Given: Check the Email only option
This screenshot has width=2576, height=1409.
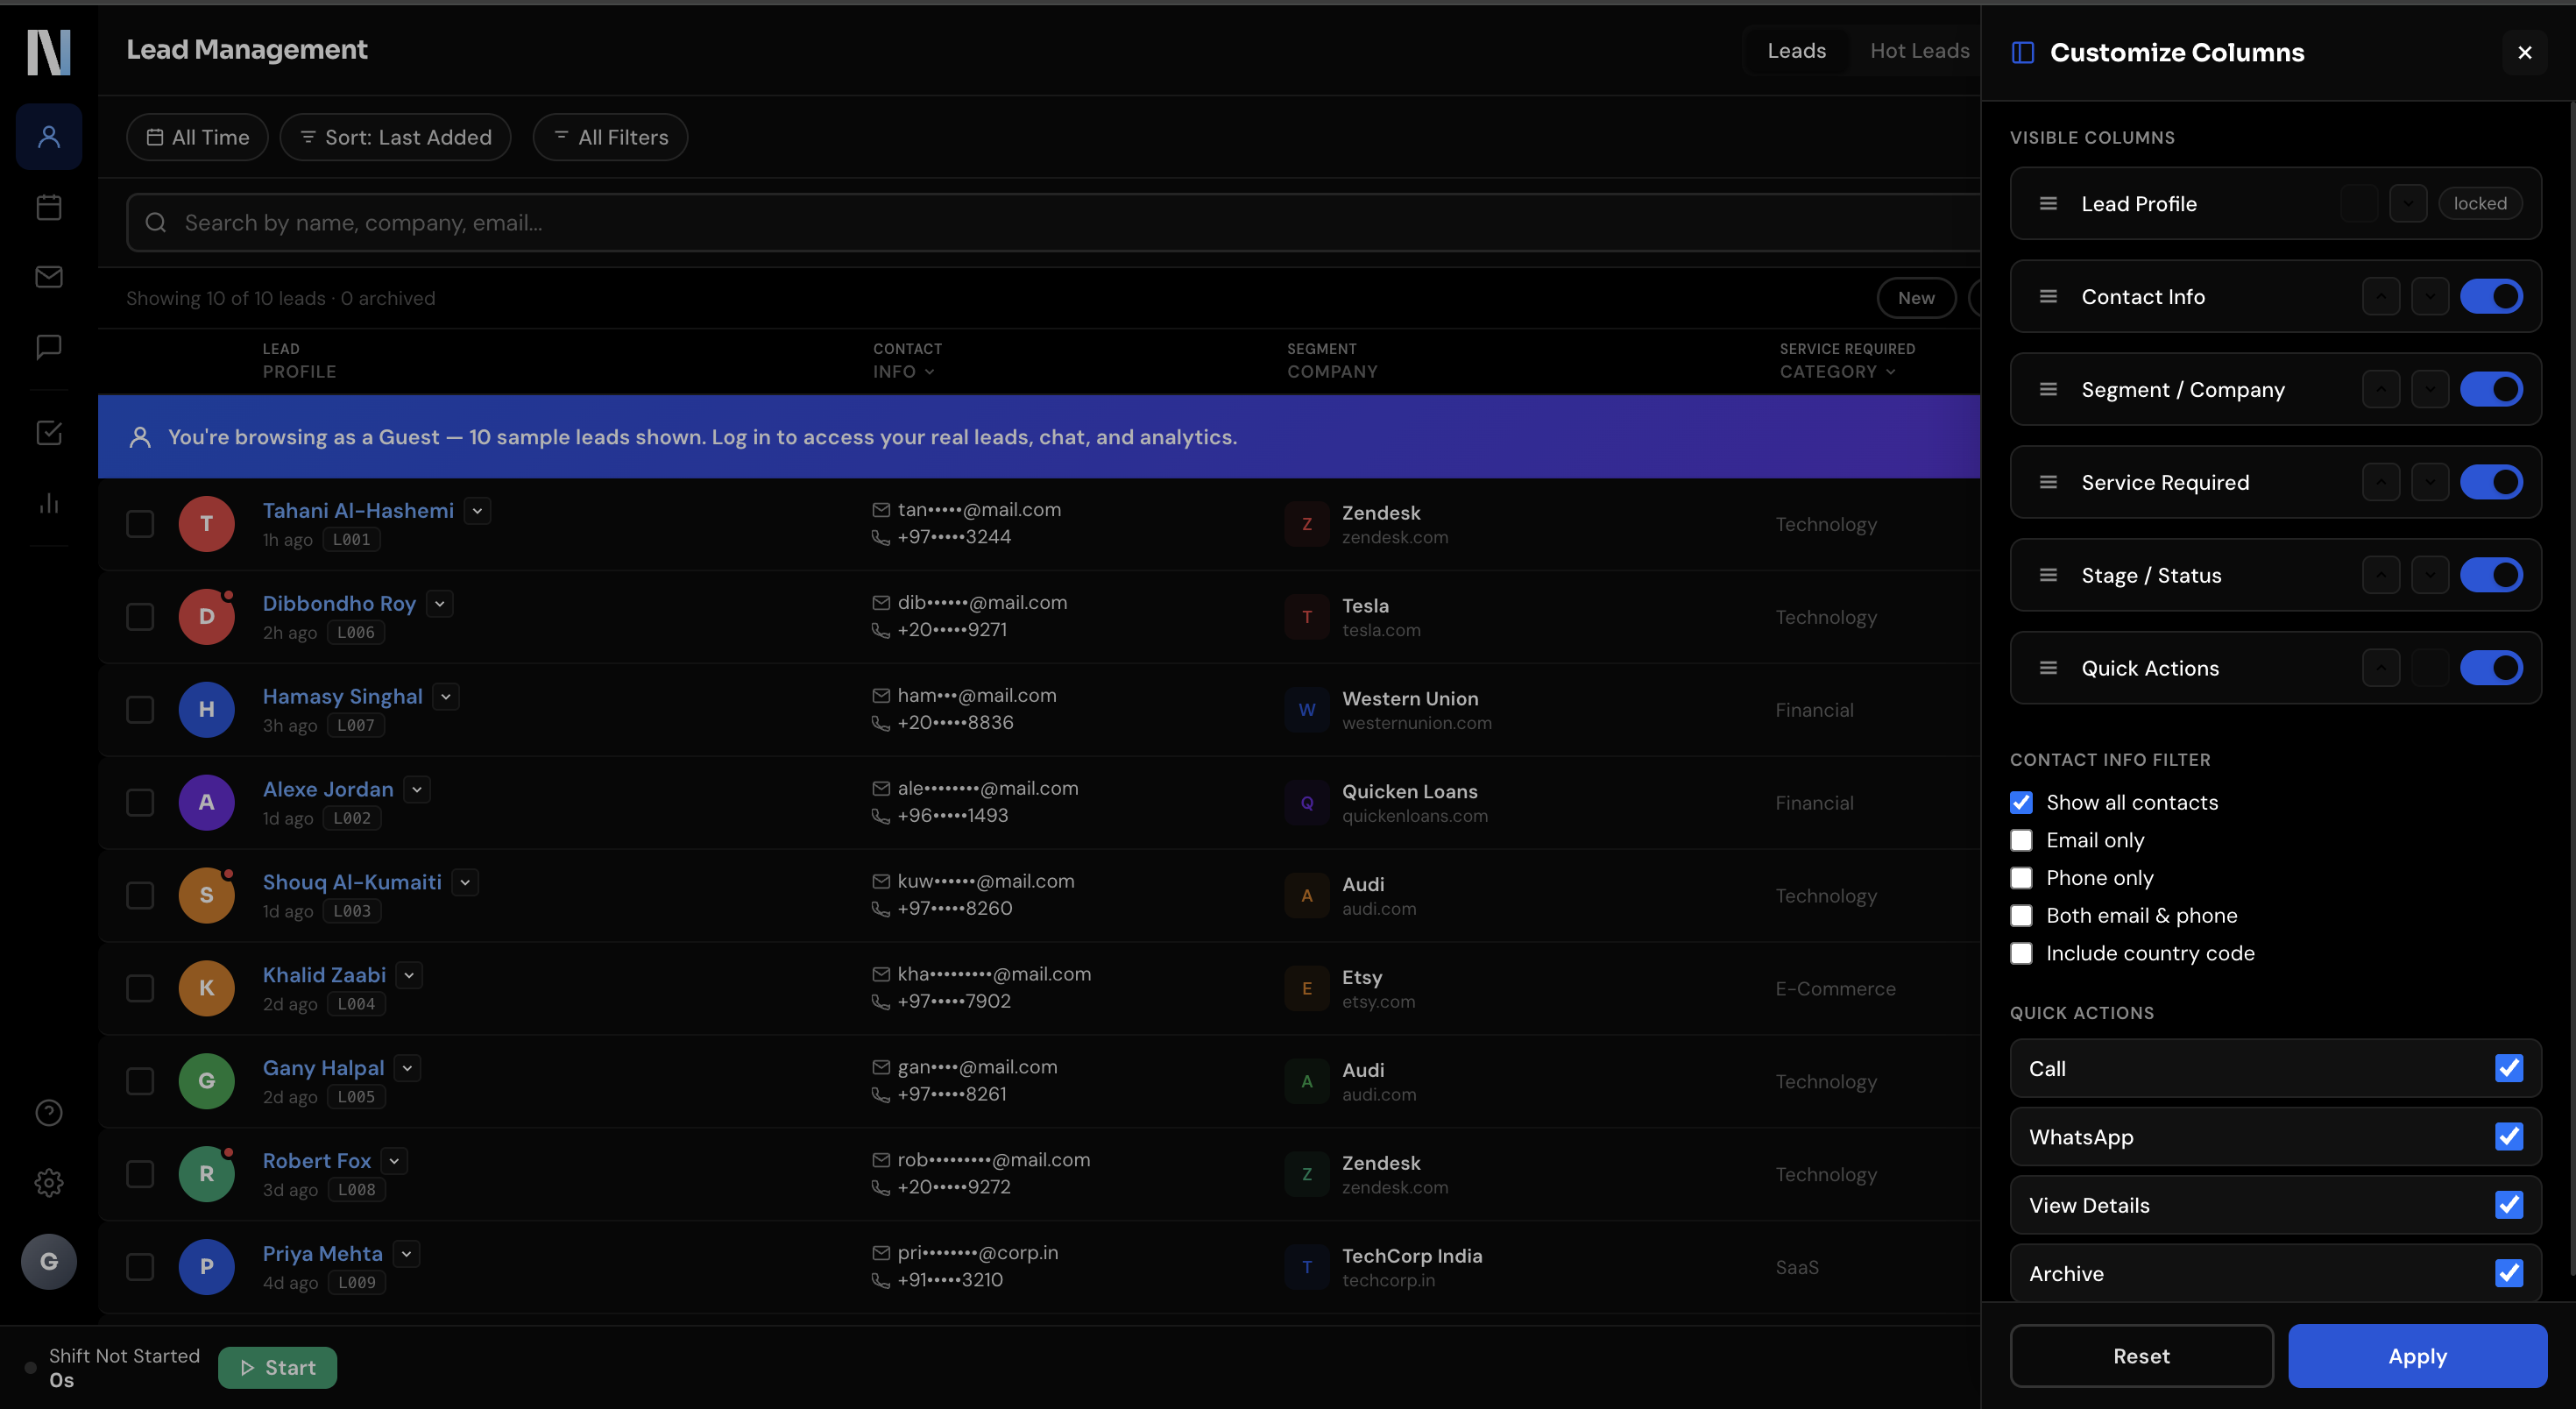Looking at the screenshot, I should point(2021,840).
